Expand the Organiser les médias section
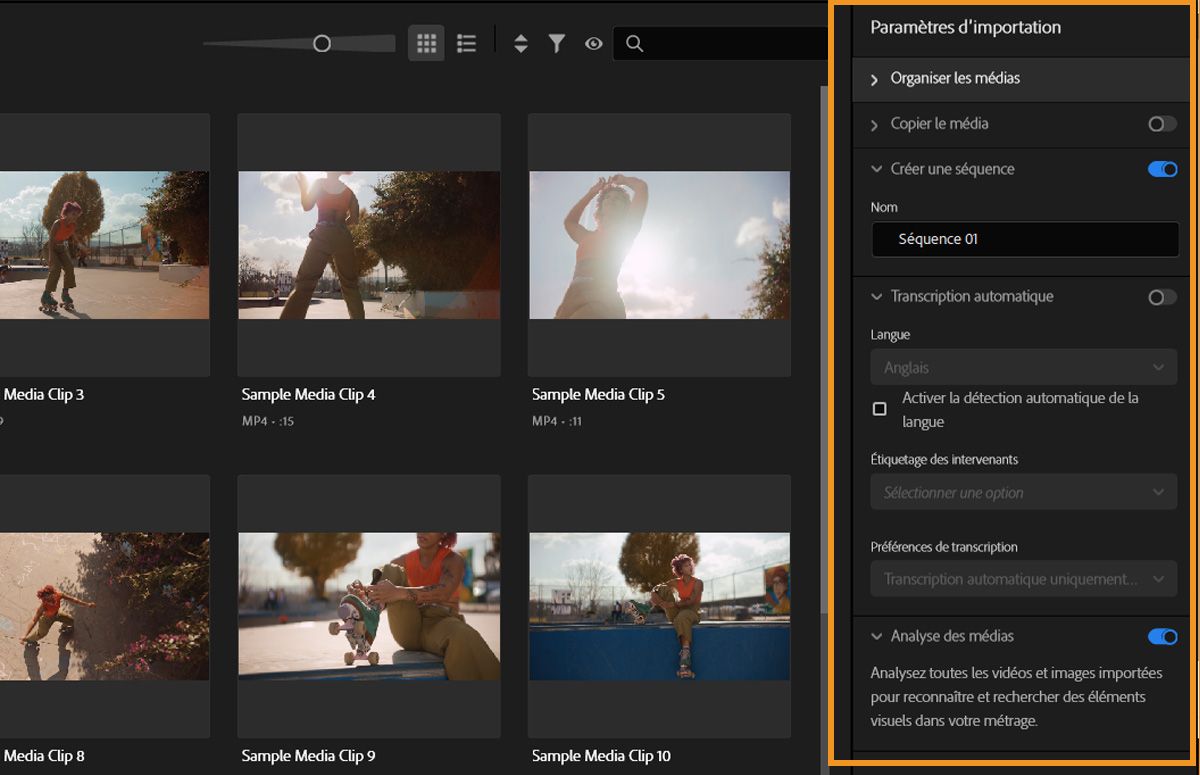 coord(873,79)
